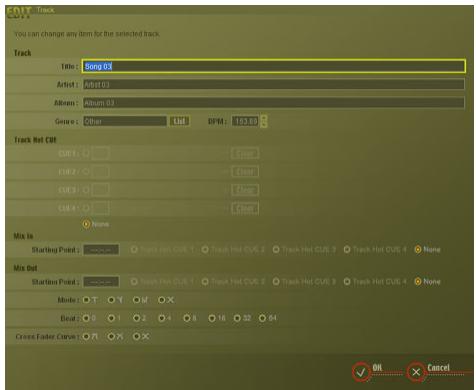Viewport: 476px width, 390px height.
Task: Set Beat to 2
Action: tap(136, 318)
